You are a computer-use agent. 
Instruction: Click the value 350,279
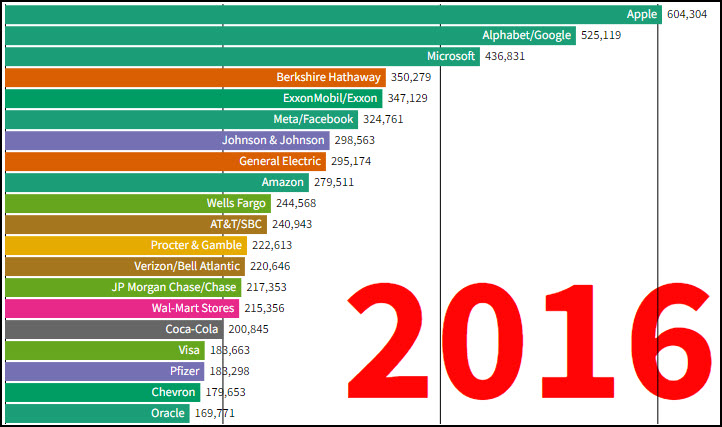click(x=411, y=77)
